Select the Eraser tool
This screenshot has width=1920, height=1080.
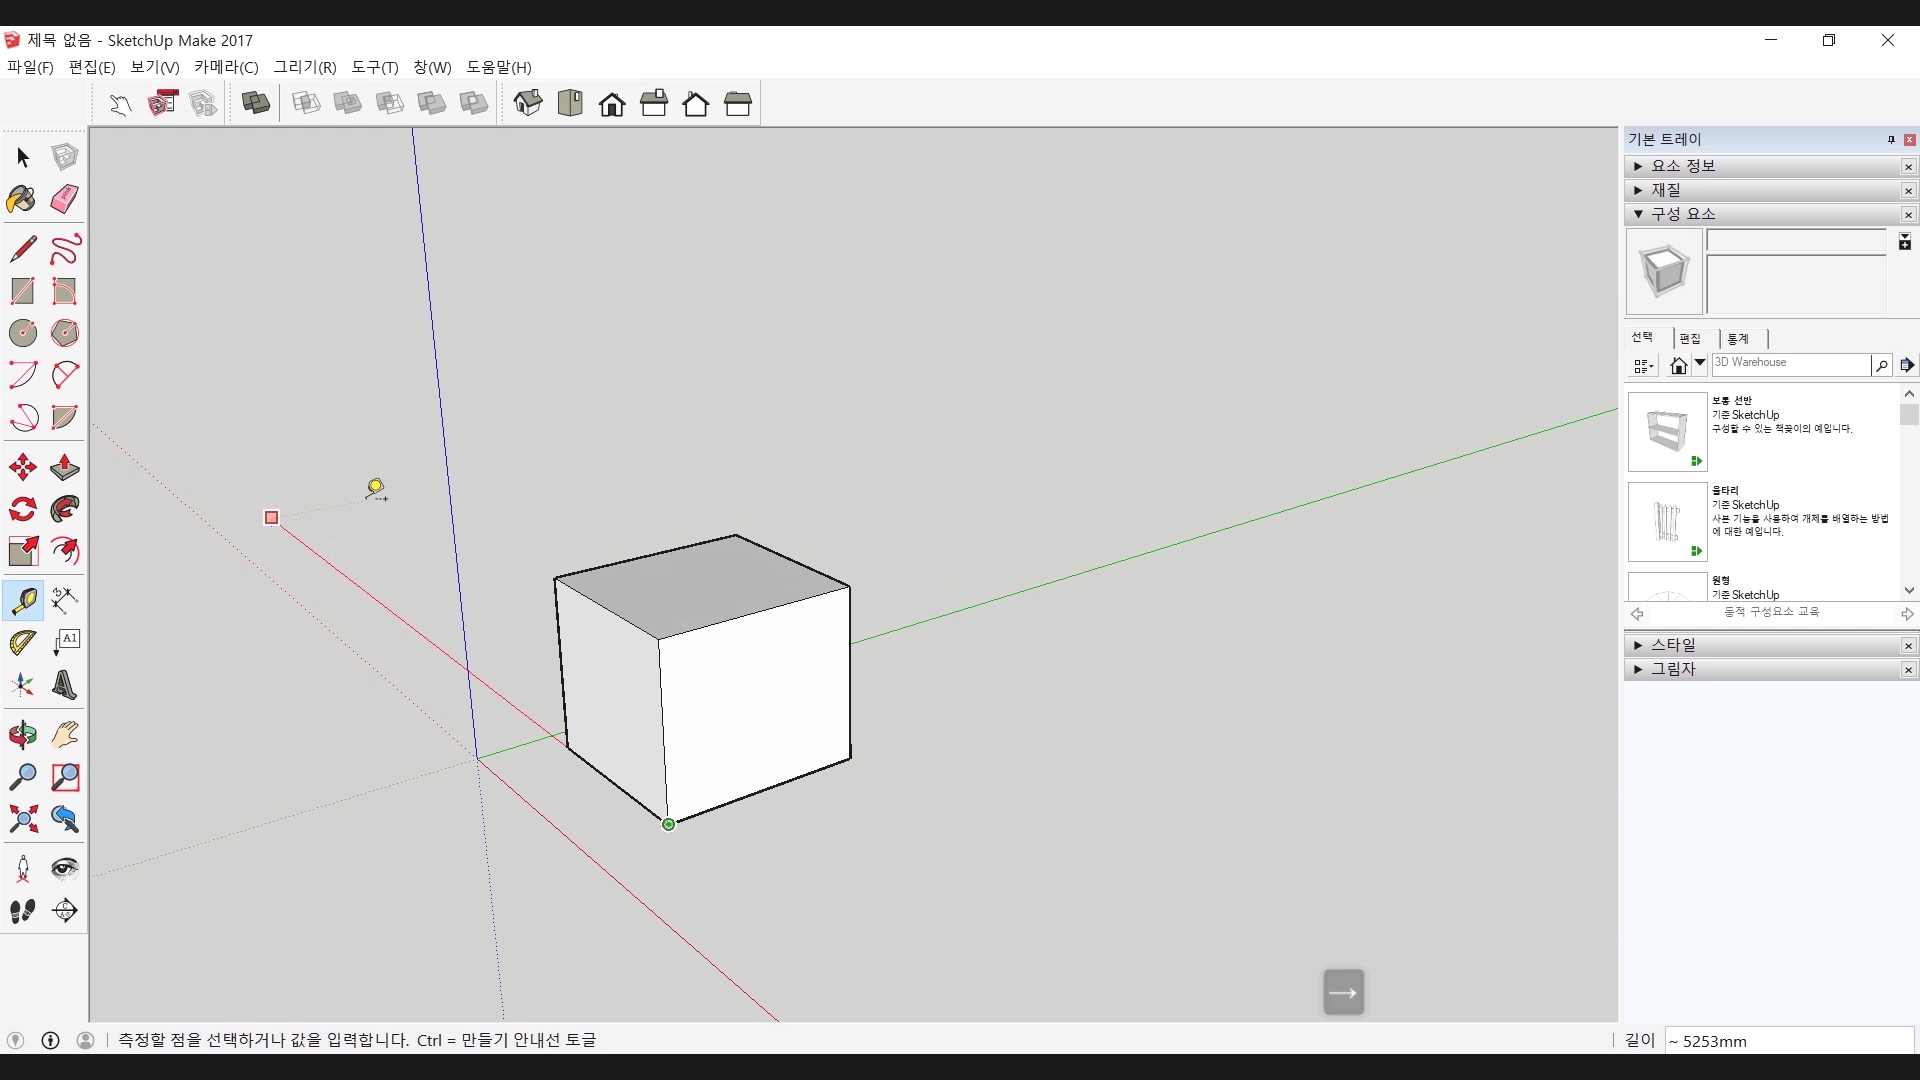64,199
